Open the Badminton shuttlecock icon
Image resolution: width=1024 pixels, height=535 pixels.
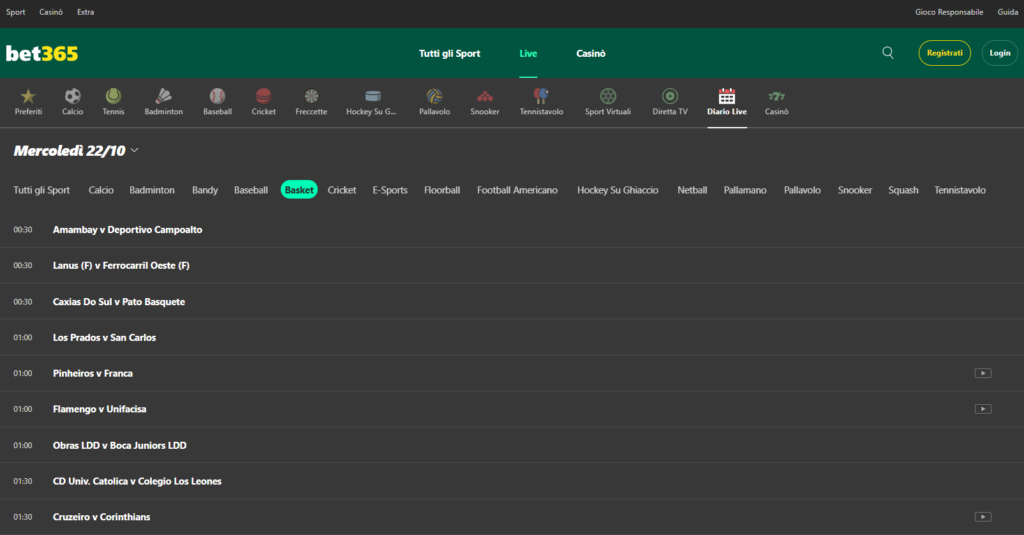pos(163,96)
